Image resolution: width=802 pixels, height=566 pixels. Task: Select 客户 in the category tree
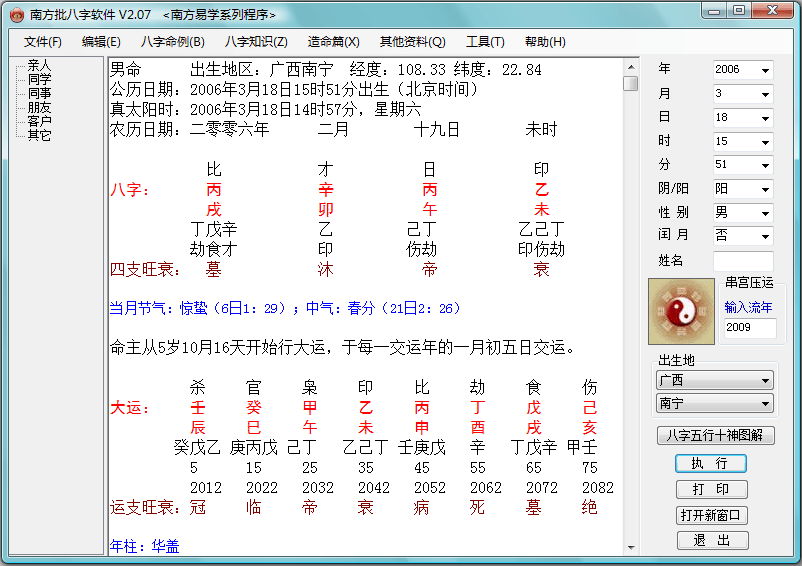tap(40, 121)
